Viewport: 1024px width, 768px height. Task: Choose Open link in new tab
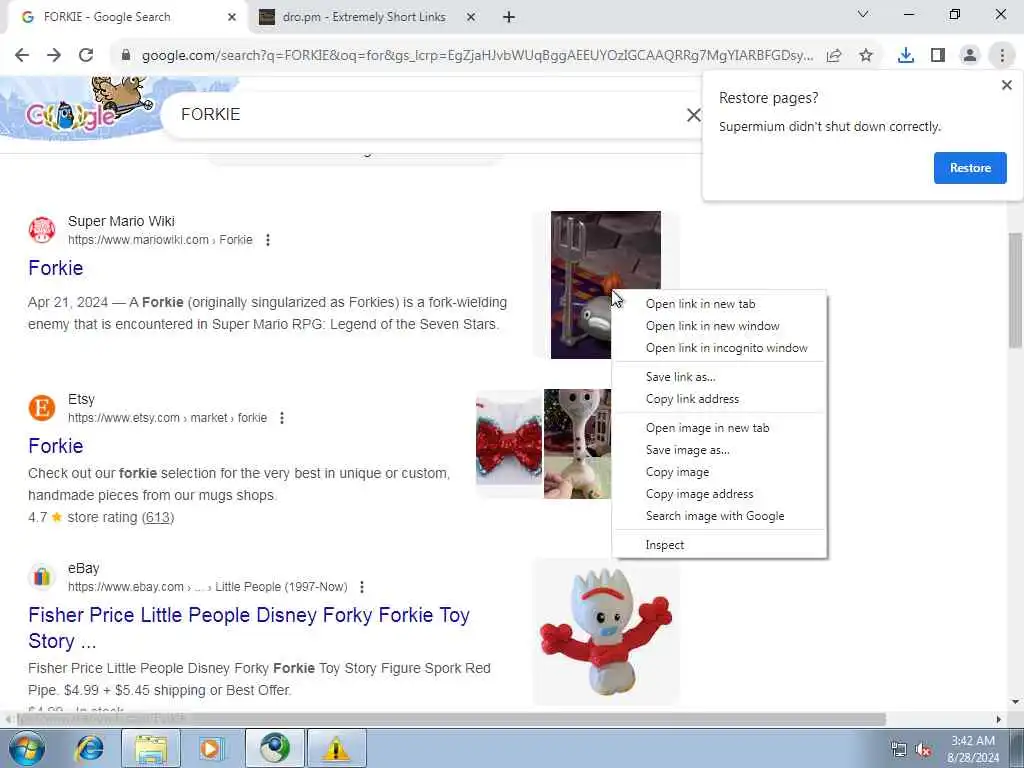pos(720,304)
